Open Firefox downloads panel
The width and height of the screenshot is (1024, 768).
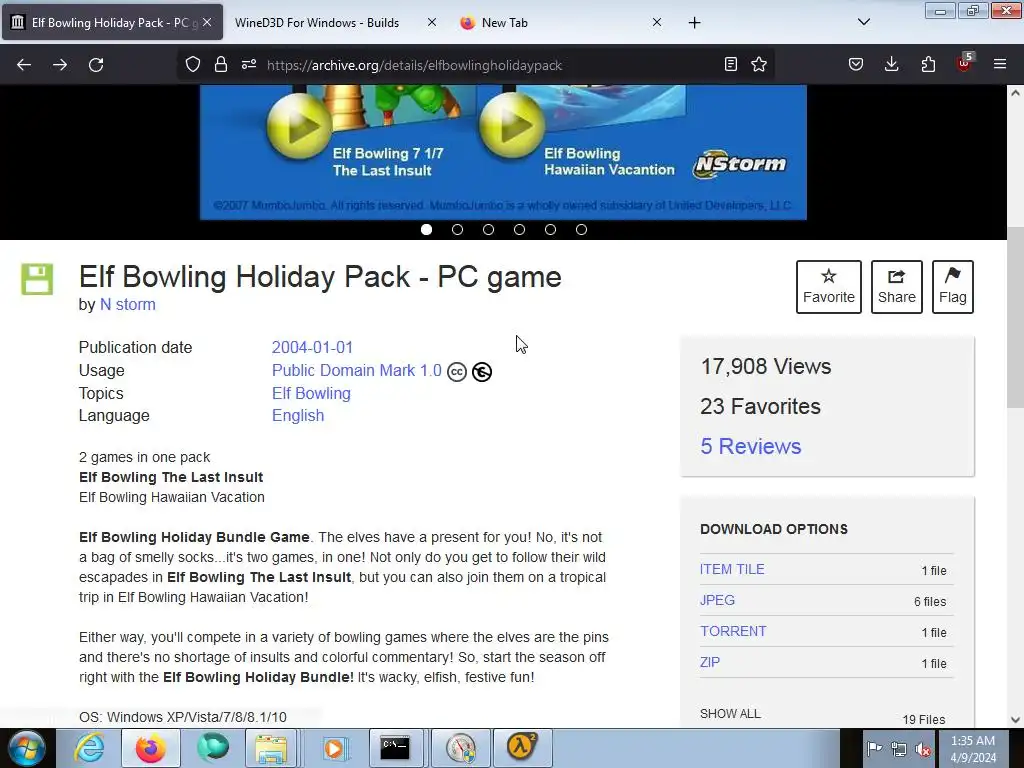[x=891, y=65]
